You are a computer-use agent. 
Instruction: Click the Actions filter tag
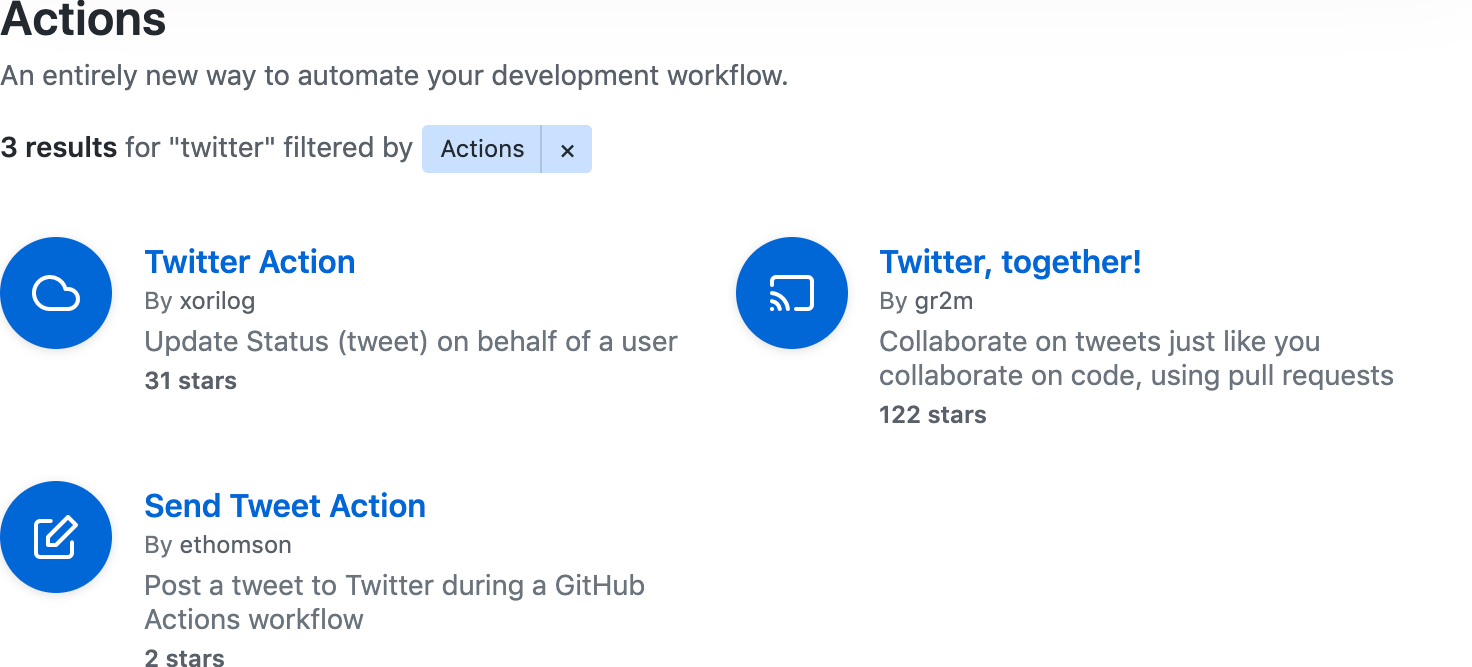point(482,149)
